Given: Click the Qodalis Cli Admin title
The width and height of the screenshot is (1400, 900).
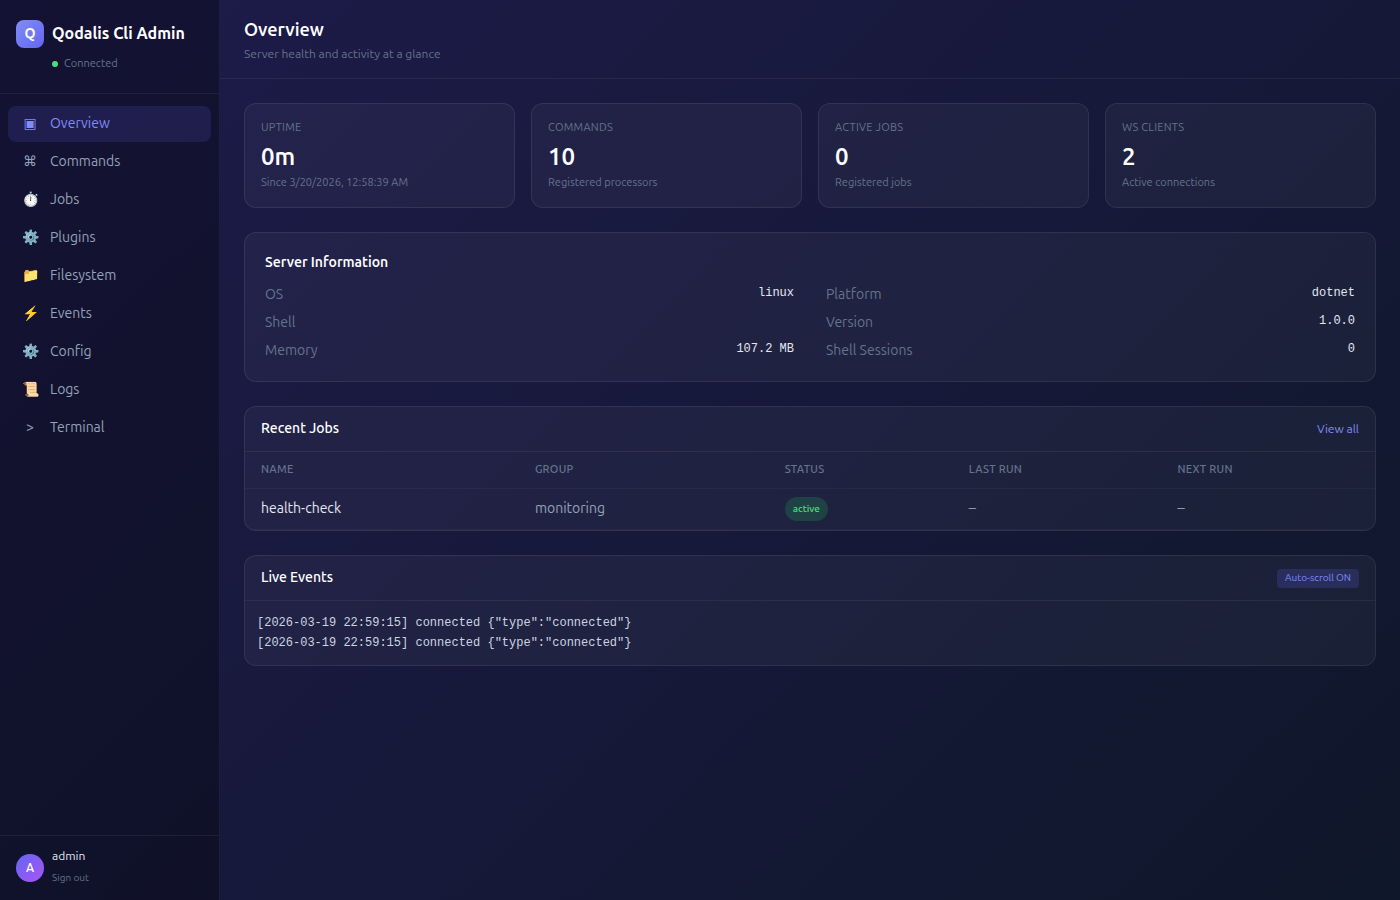Looking at the screenshot, I should [118, 33].
